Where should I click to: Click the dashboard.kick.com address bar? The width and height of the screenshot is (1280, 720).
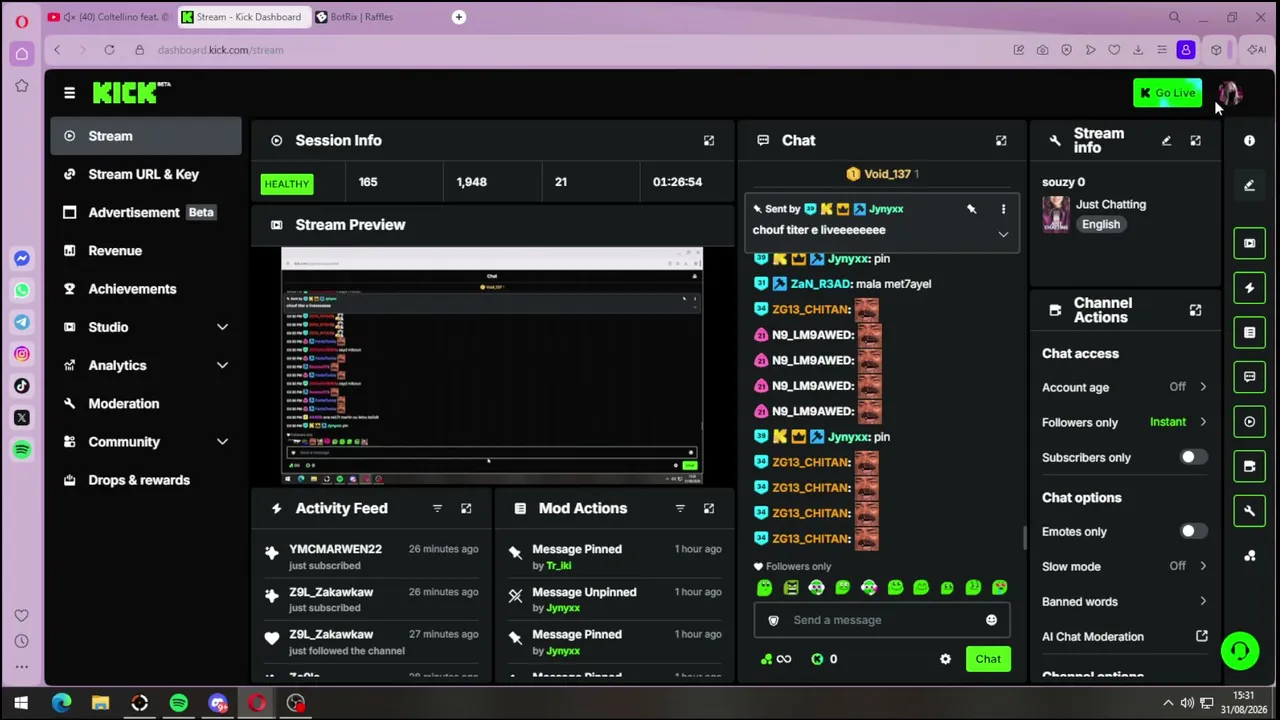pyautogui.click(x=220, y=50)
